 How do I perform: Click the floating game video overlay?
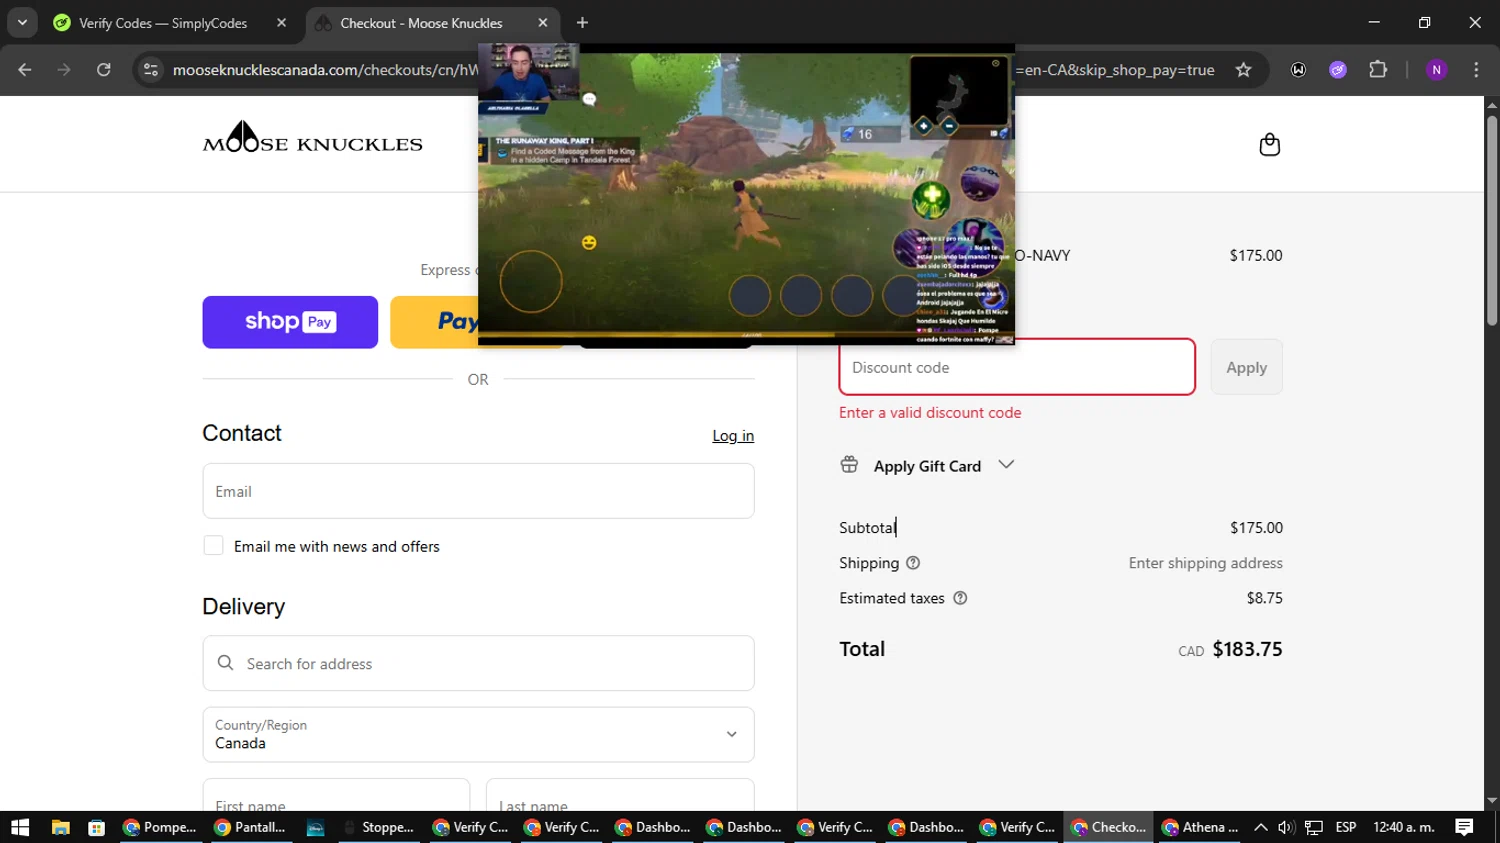pos(746,195)
